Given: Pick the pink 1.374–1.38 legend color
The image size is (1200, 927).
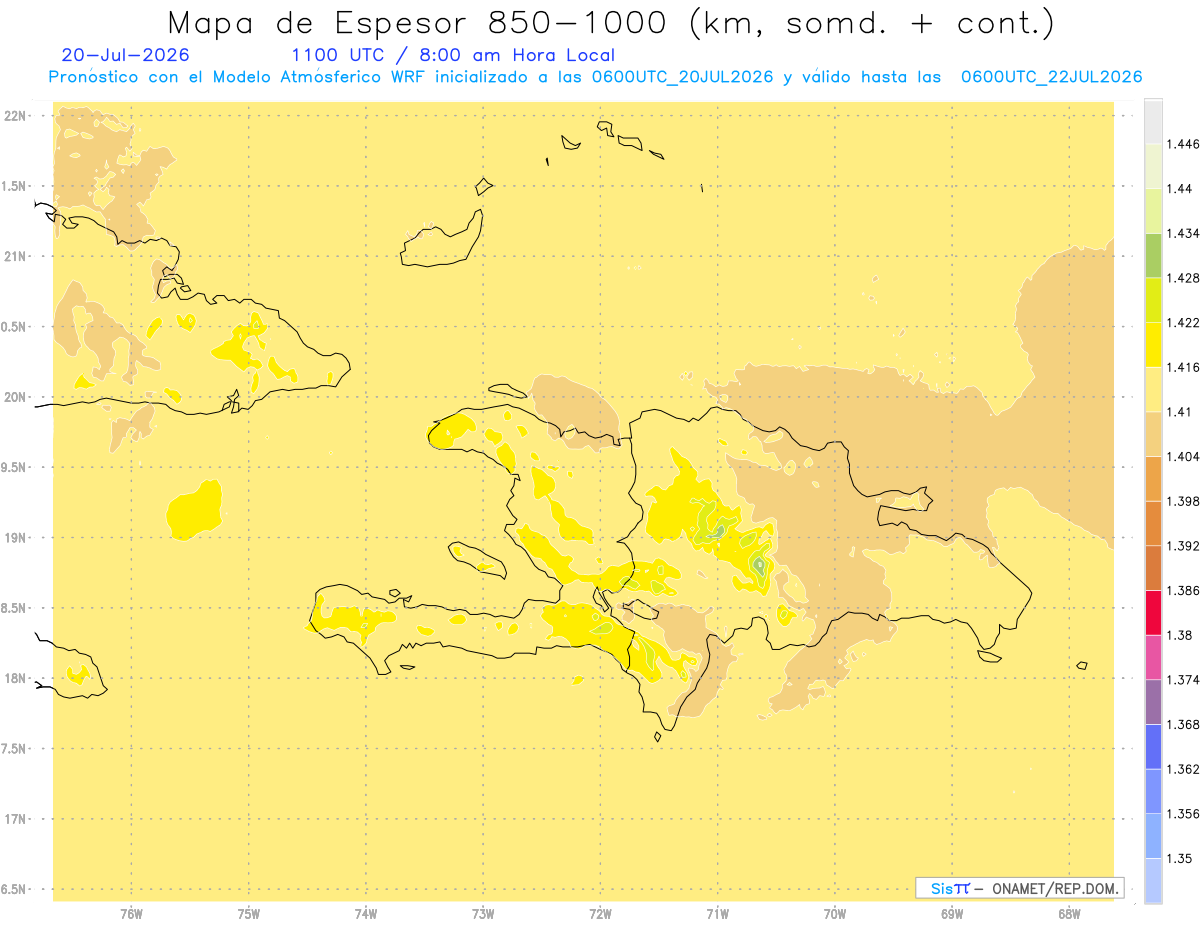Looking at the screenshot, I should click(x=1153, y=656).
